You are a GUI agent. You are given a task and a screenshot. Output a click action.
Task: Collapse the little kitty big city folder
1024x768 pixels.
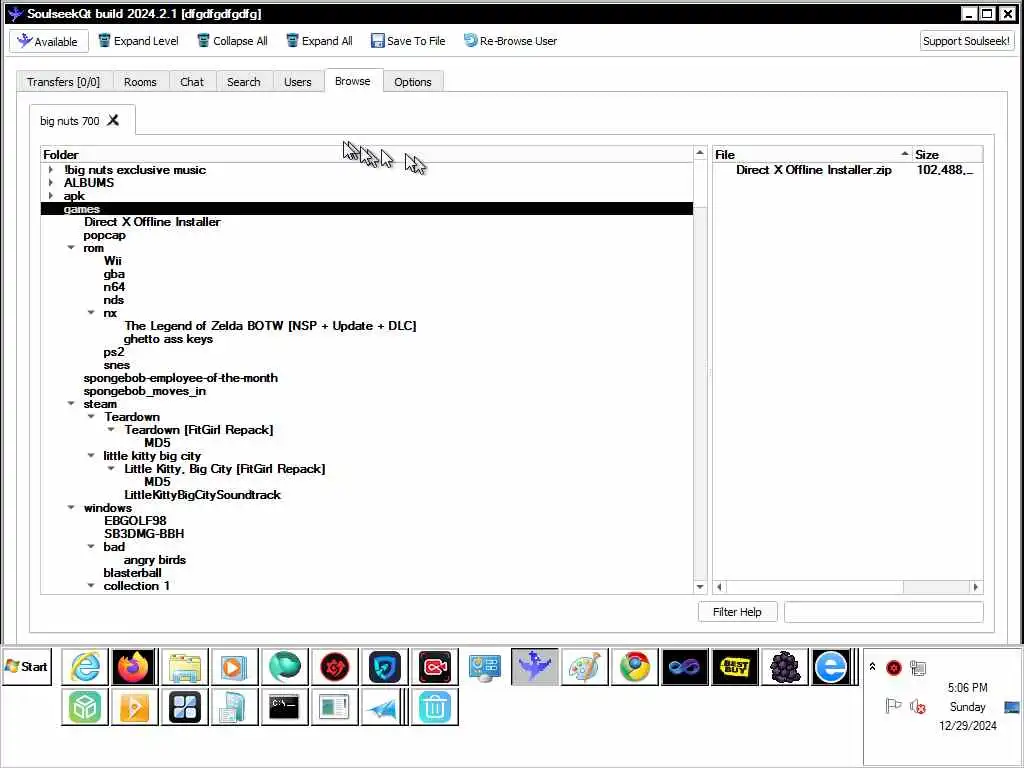coord(91,456)
